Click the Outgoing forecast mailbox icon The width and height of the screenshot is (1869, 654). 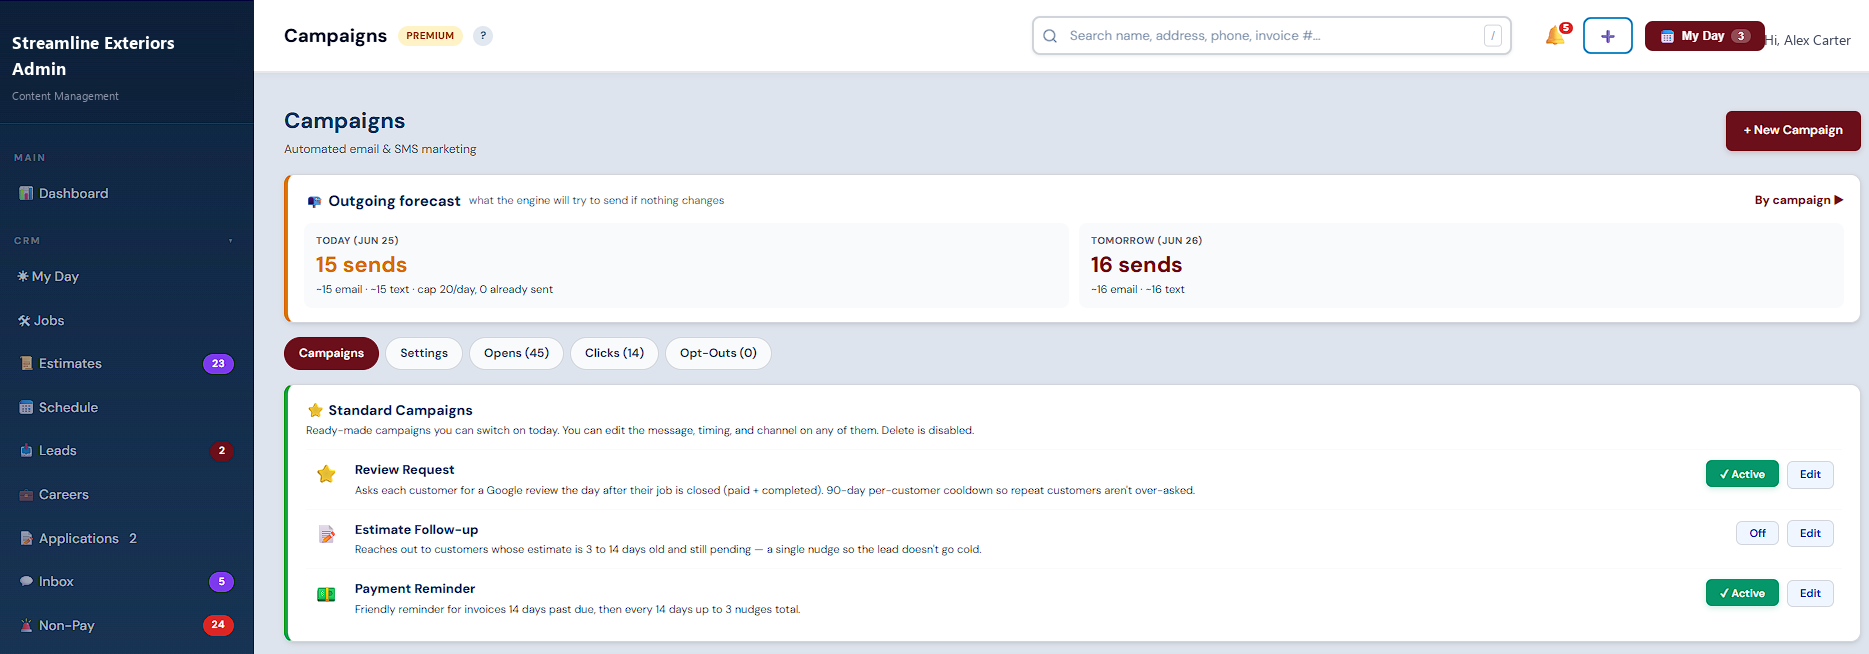point(314,201)
